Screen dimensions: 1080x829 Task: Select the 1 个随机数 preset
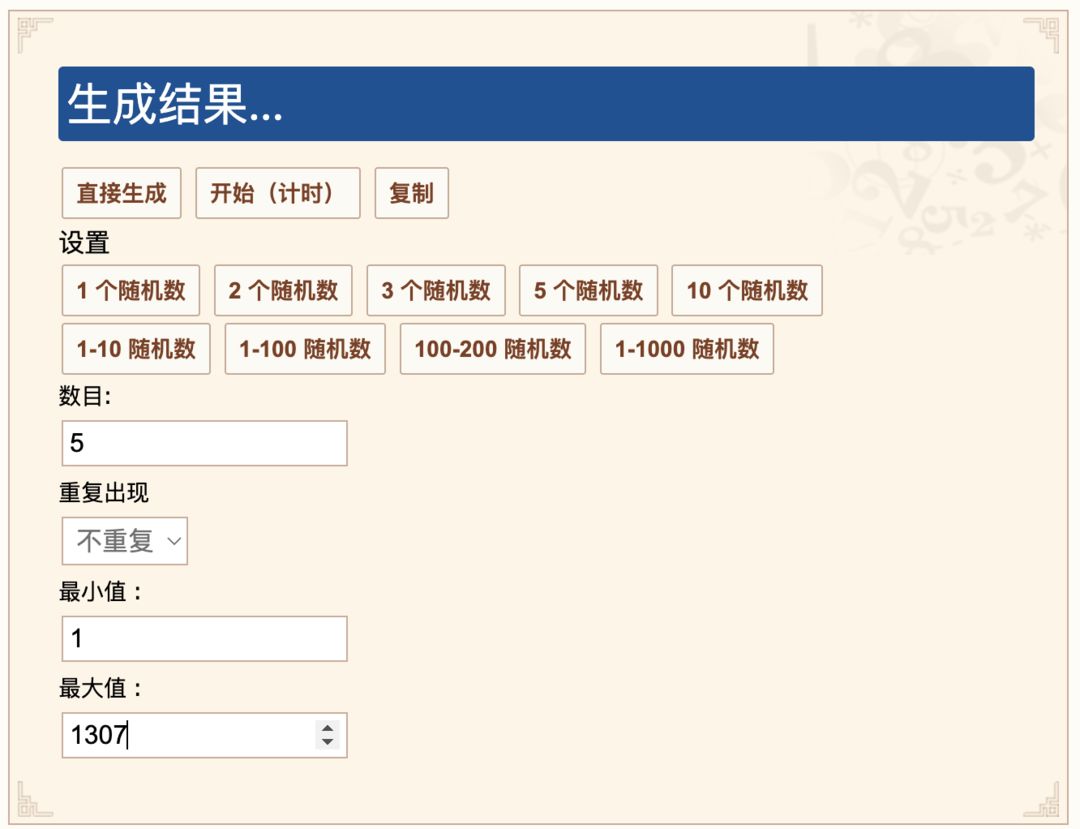coord(131,290)
